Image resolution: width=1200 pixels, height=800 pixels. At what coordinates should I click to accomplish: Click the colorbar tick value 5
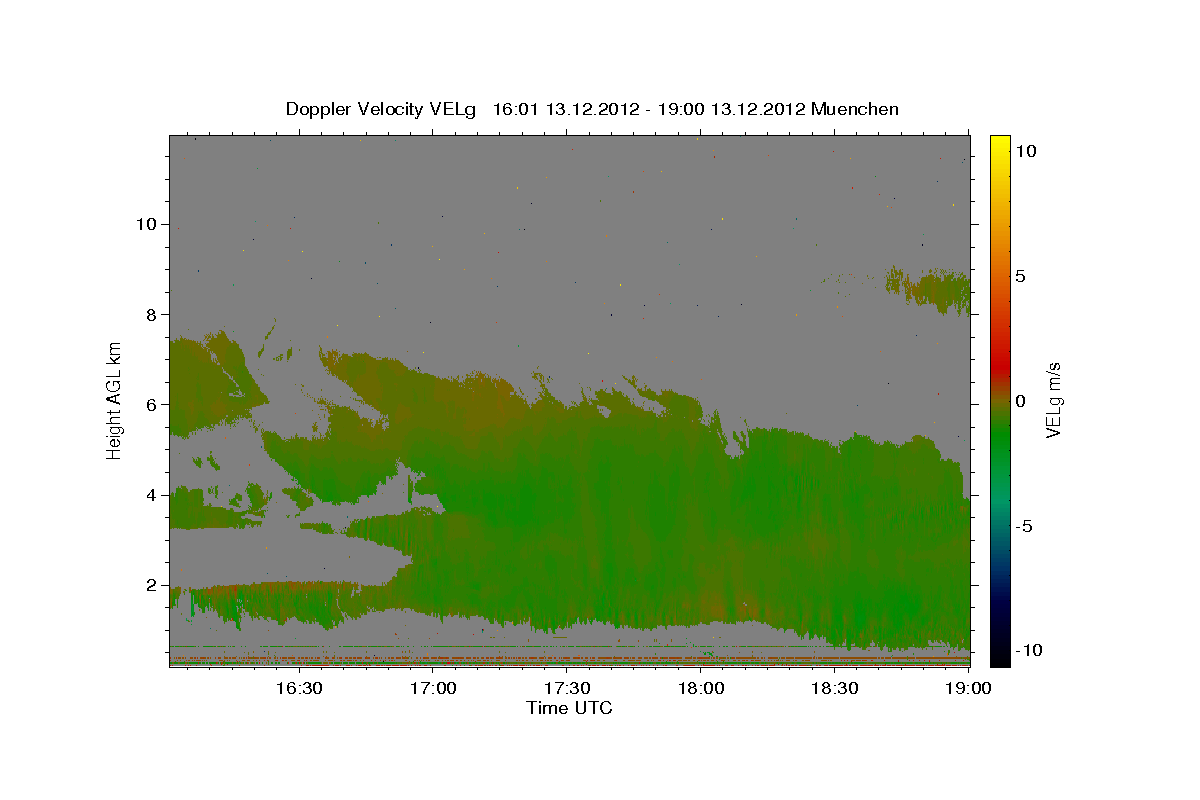(x=1019, y=276)
